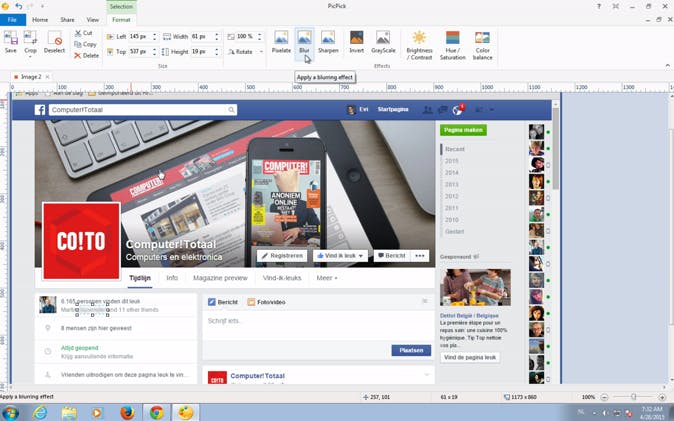The width and height of the screenshot is (674, 421).
Task: Click the search magnifier in Facebook bar
Action: coord(231,110)
